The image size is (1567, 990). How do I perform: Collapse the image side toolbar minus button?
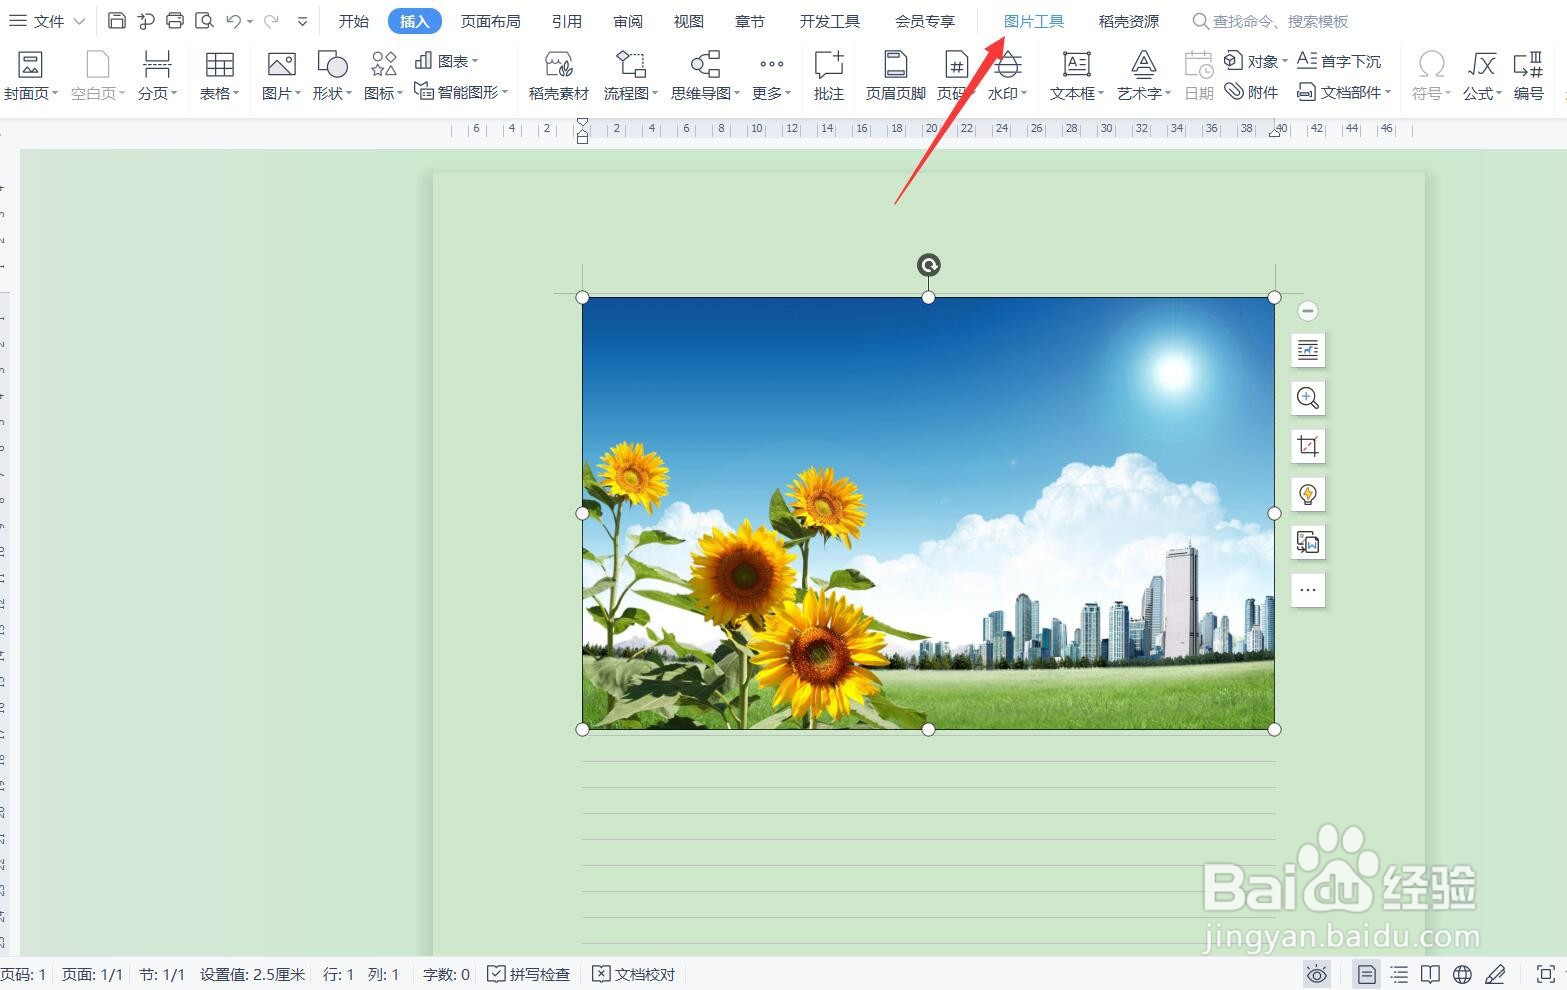coord(1308,311)
